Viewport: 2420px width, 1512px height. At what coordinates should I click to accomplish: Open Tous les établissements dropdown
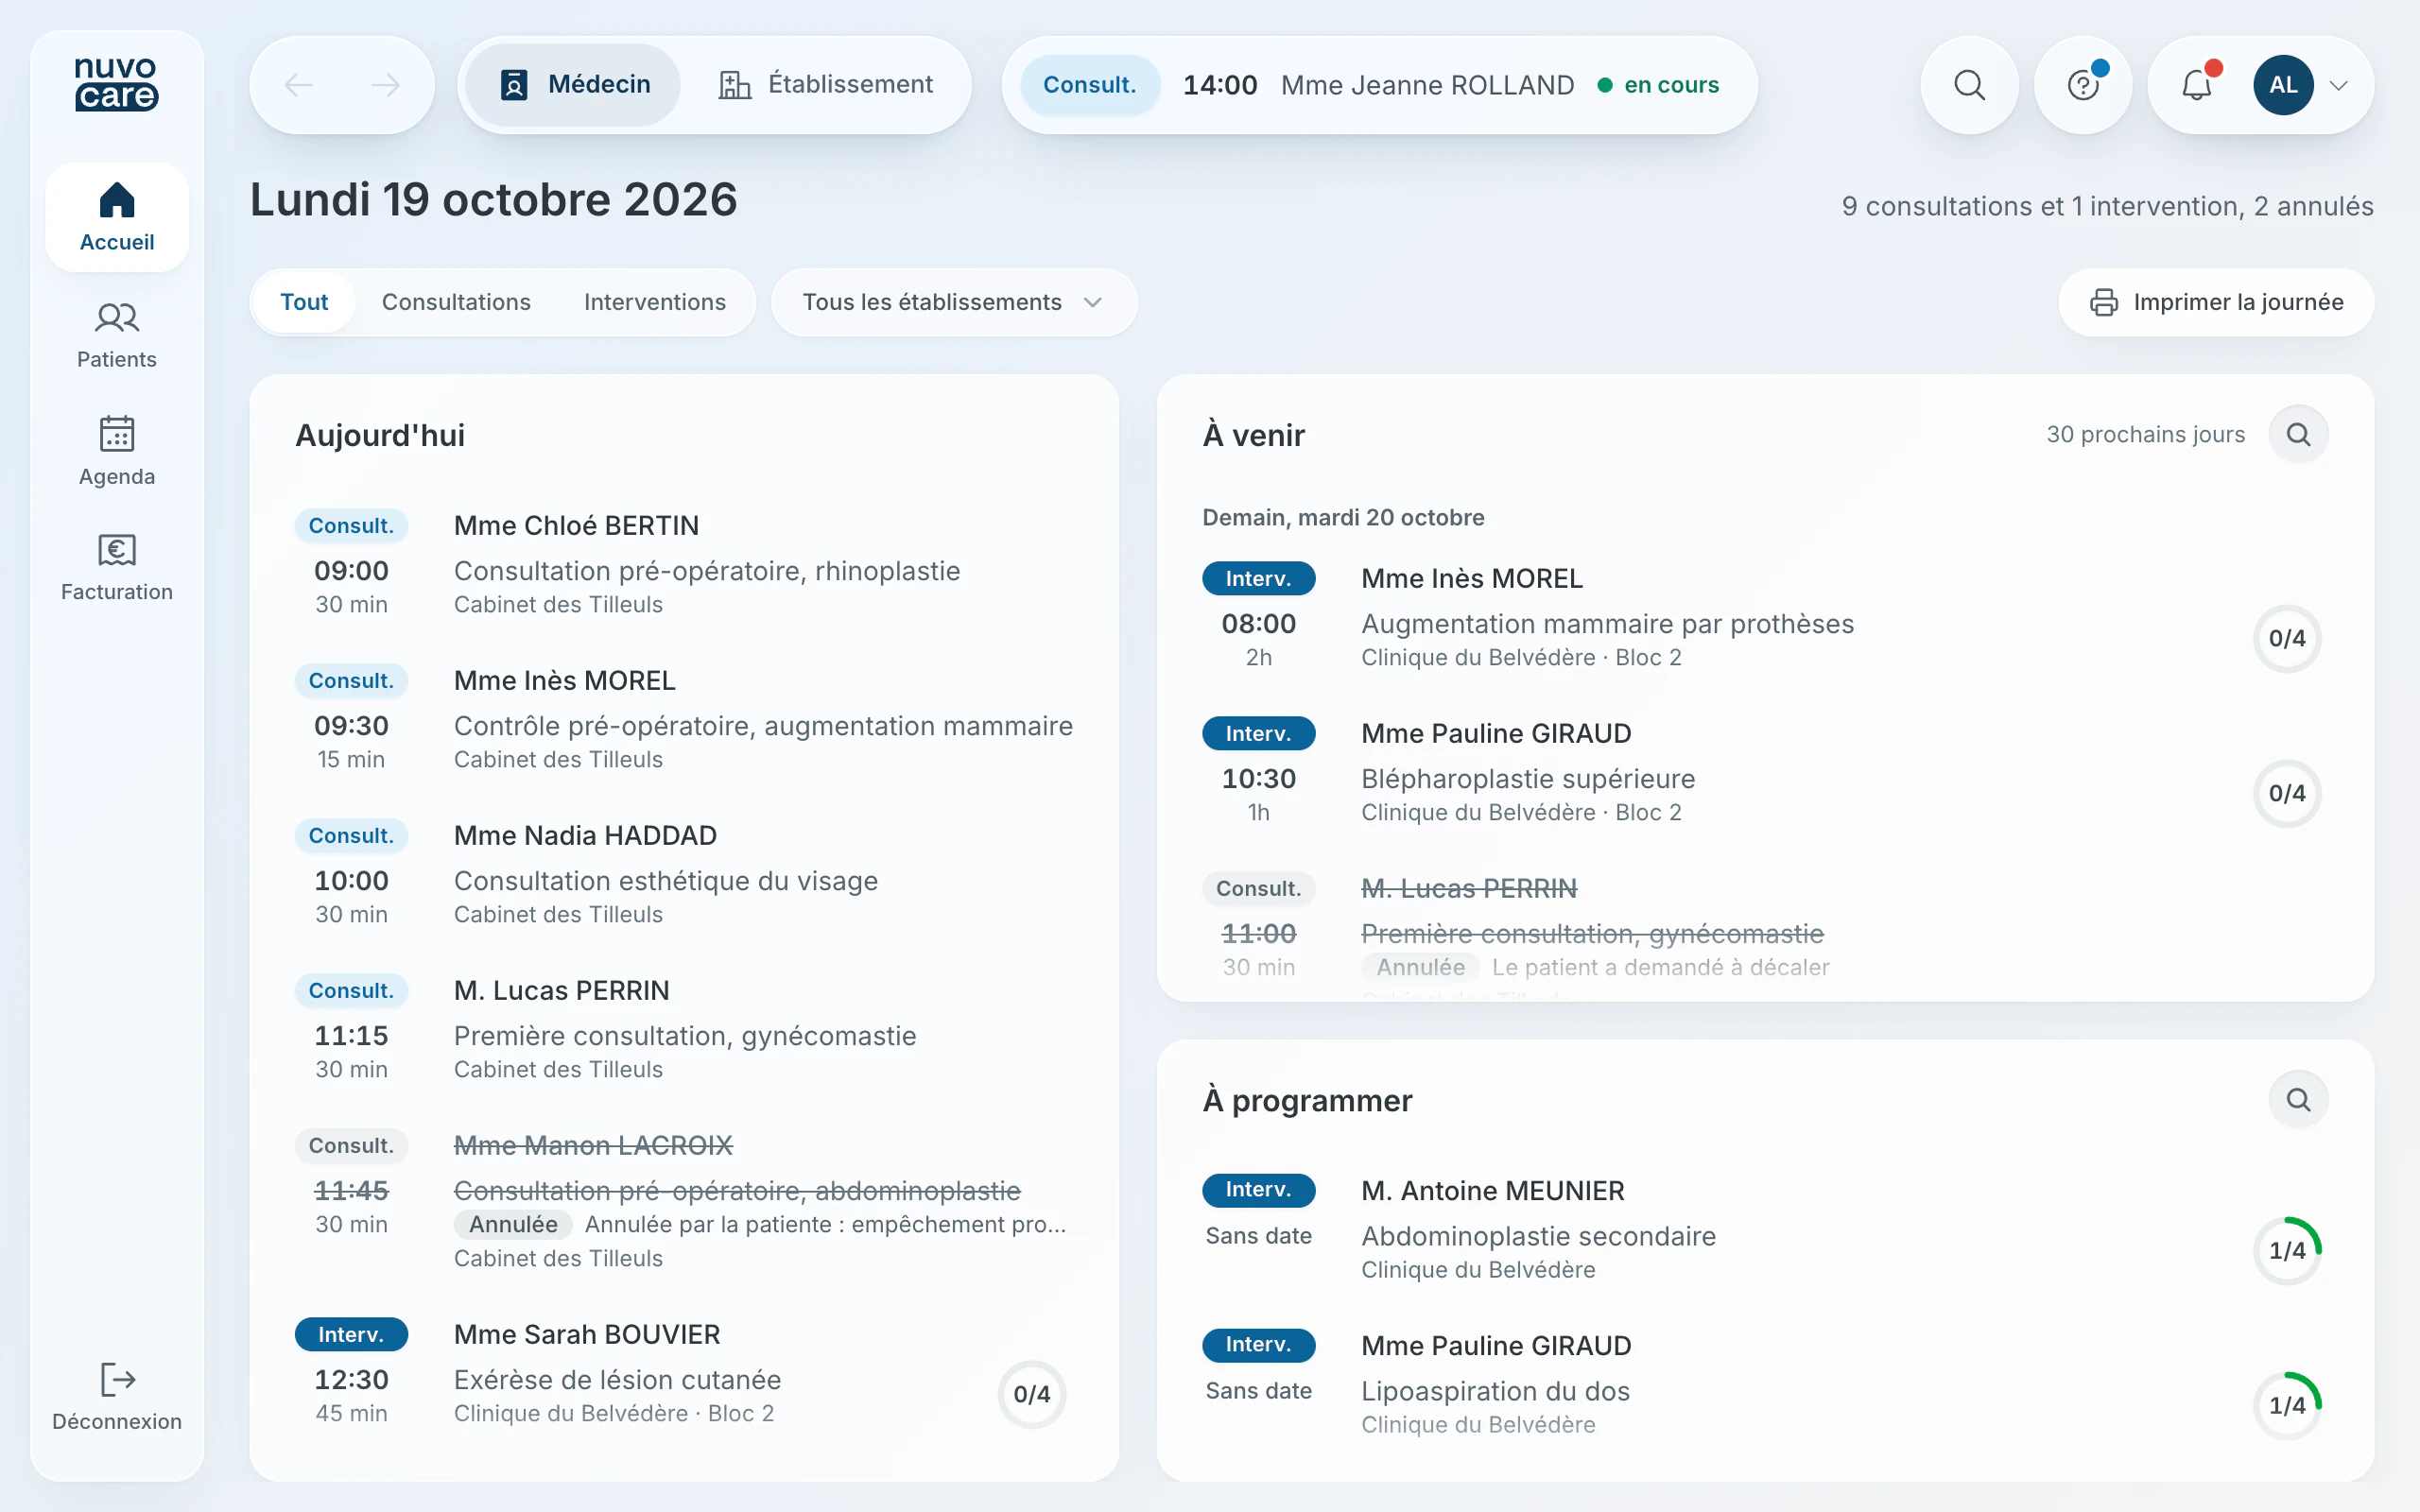tap(953, 302)
